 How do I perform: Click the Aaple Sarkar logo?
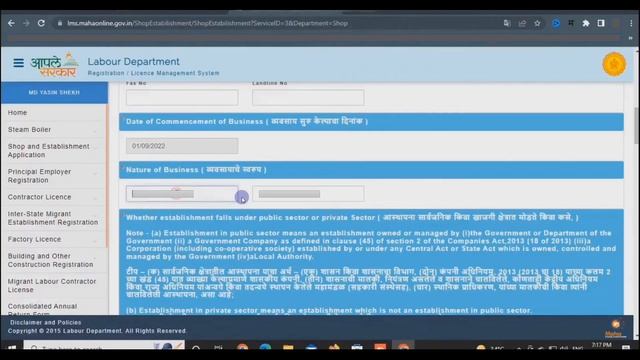[54, 64]
